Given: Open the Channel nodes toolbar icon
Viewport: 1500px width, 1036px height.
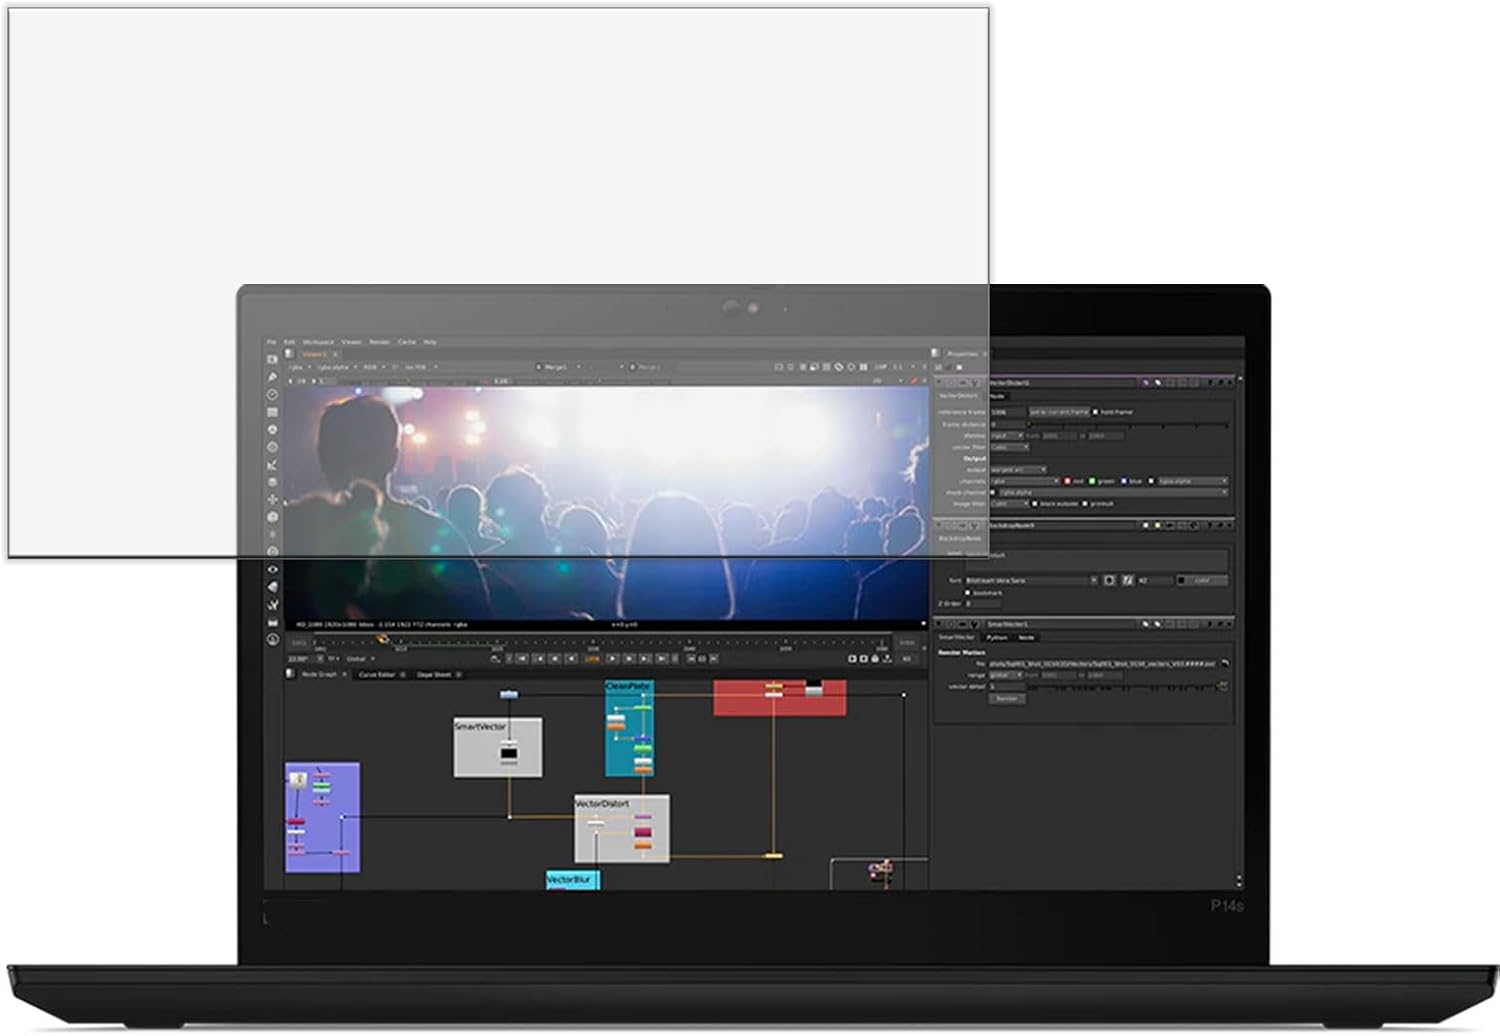Looking at the screenshot, I should tap(272, 412).
